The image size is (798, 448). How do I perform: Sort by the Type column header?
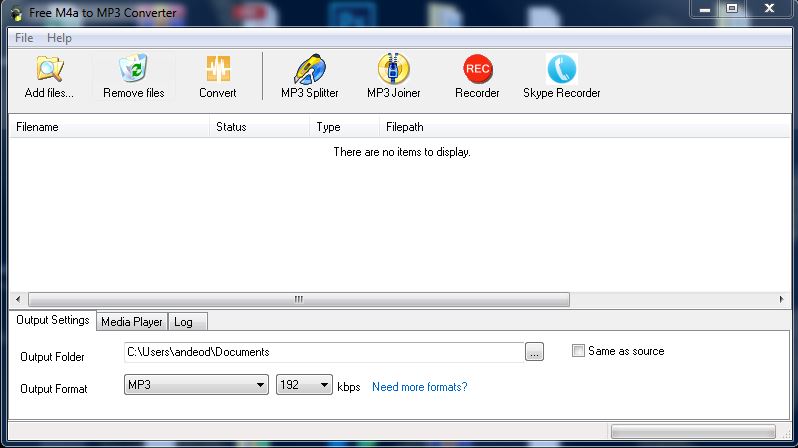pos(345,127)
